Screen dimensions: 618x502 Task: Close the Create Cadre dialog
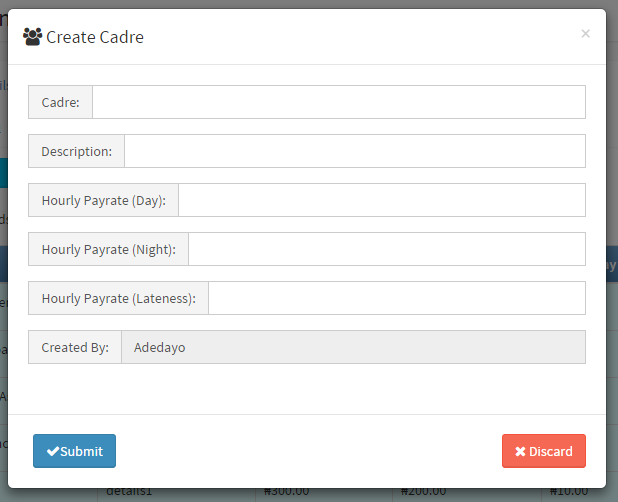point(585,33)
